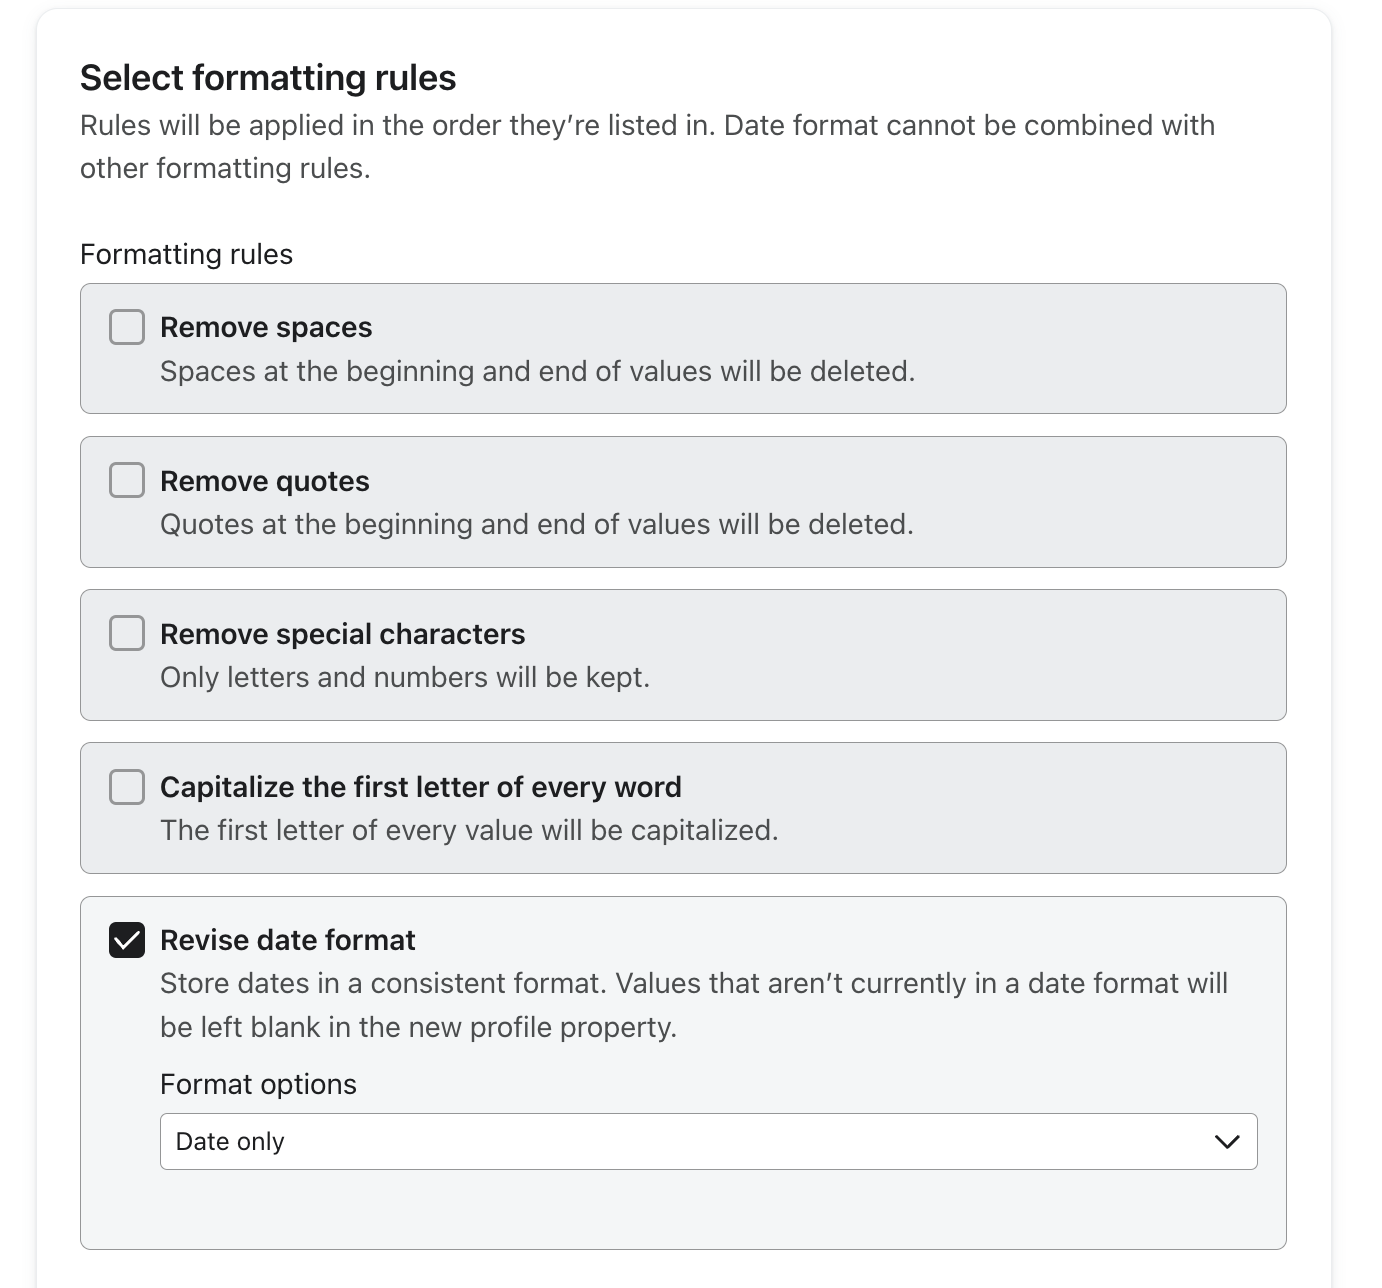Click the "Select formatting rules" heading
1382x1288 pixels.
click(x=268, y=78)
